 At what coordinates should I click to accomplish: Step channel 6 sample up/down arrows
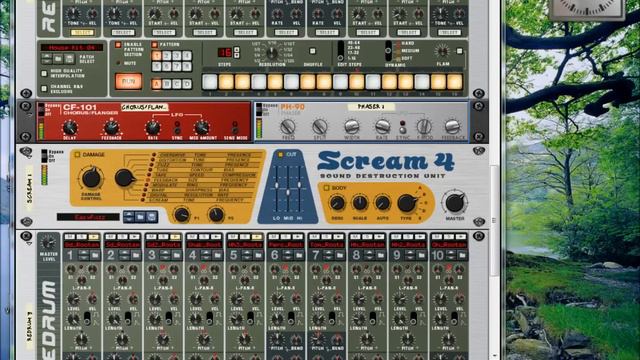288,256
